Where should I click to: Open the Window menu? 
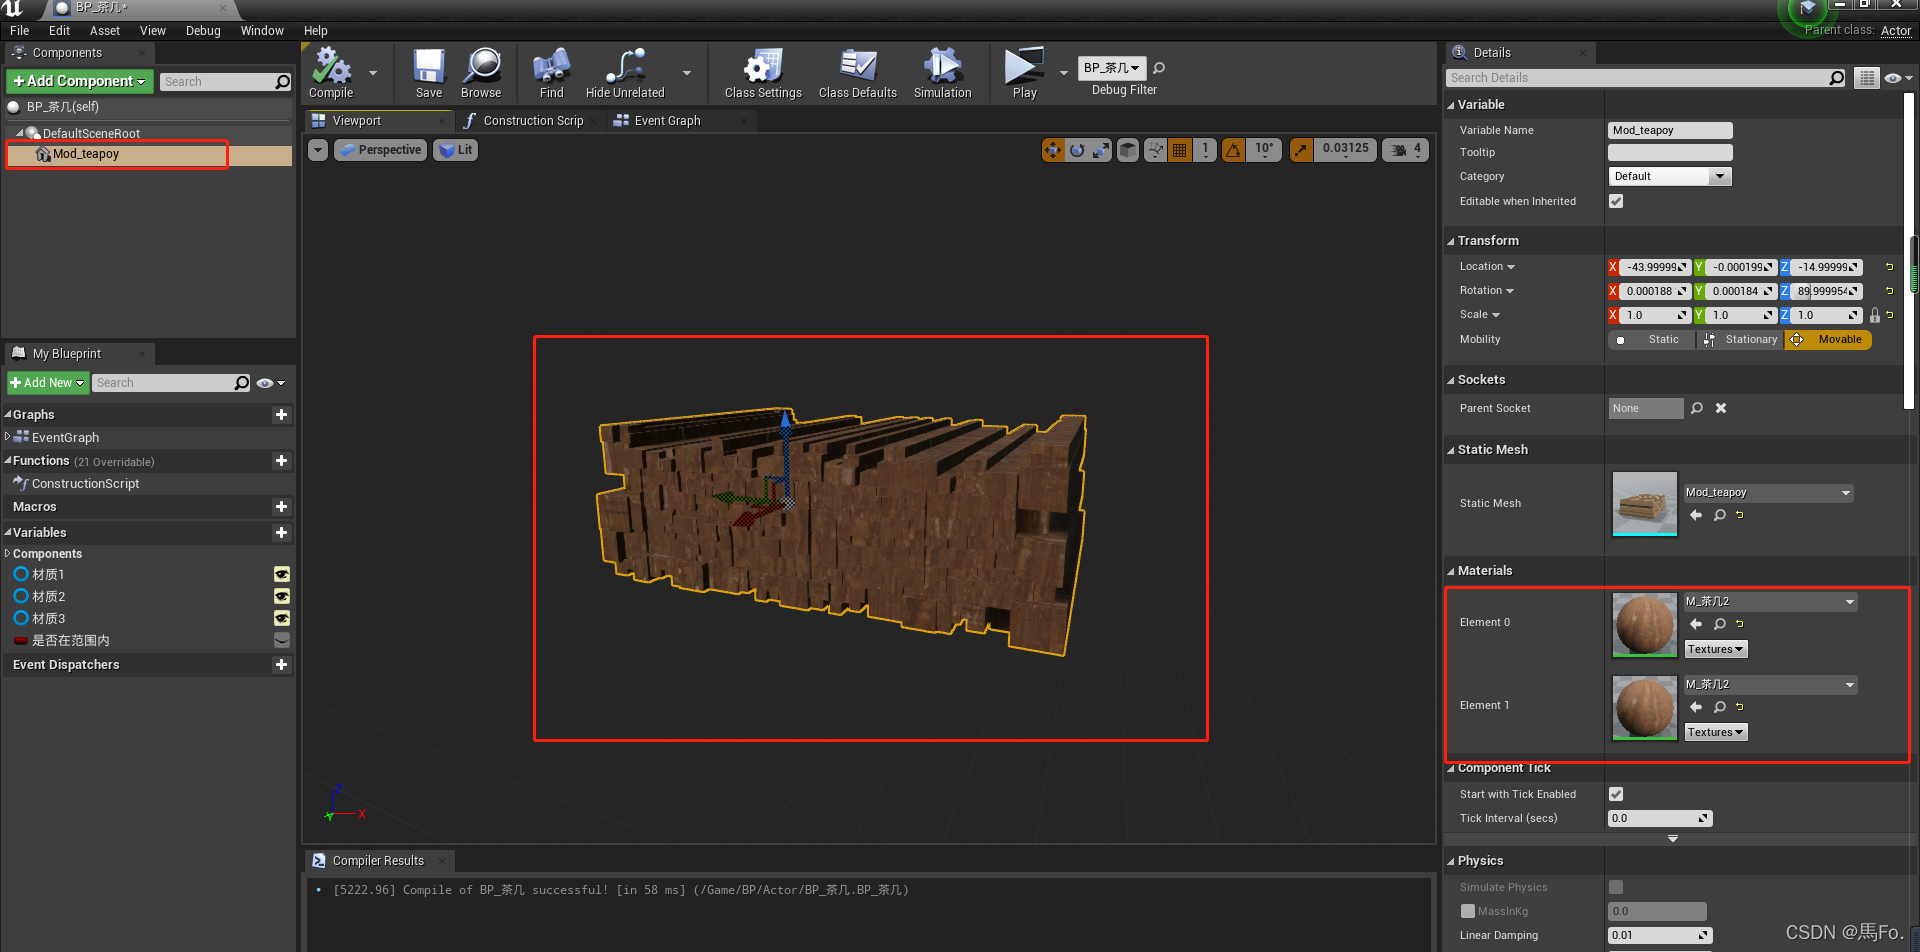click(x=262, y=31)
